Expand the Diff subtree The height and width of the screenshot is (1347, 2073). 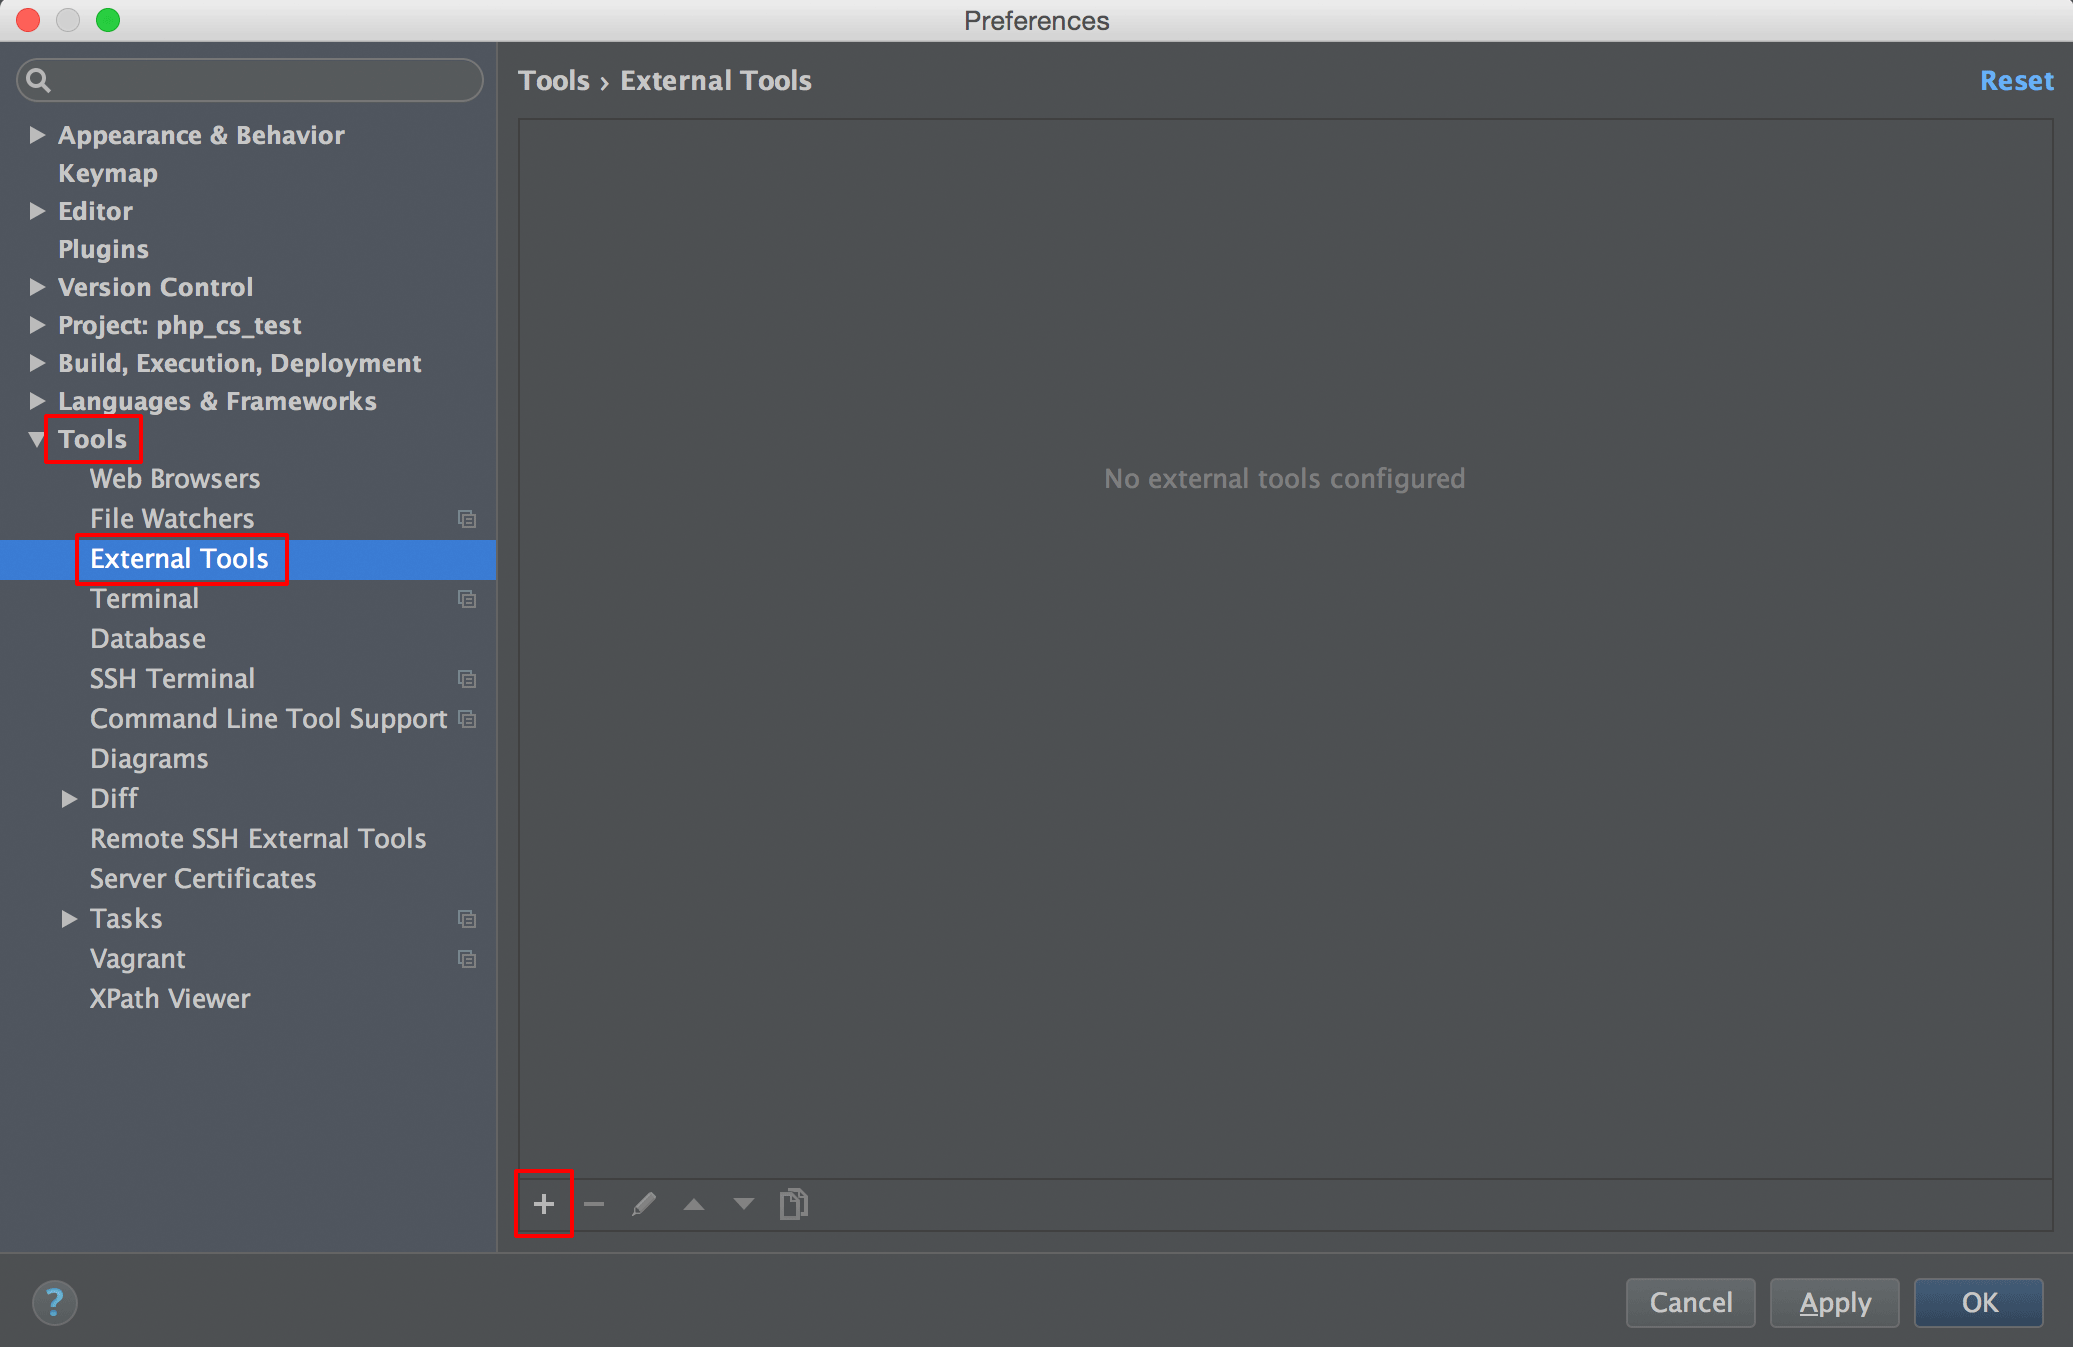(x=69, y=798)
